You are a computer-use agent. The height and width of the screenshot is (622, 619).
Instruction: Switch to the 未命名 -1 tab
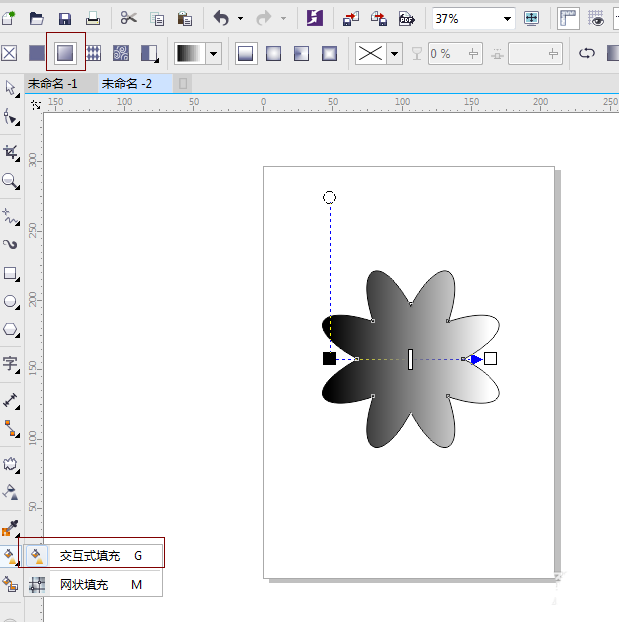(52, 84)
